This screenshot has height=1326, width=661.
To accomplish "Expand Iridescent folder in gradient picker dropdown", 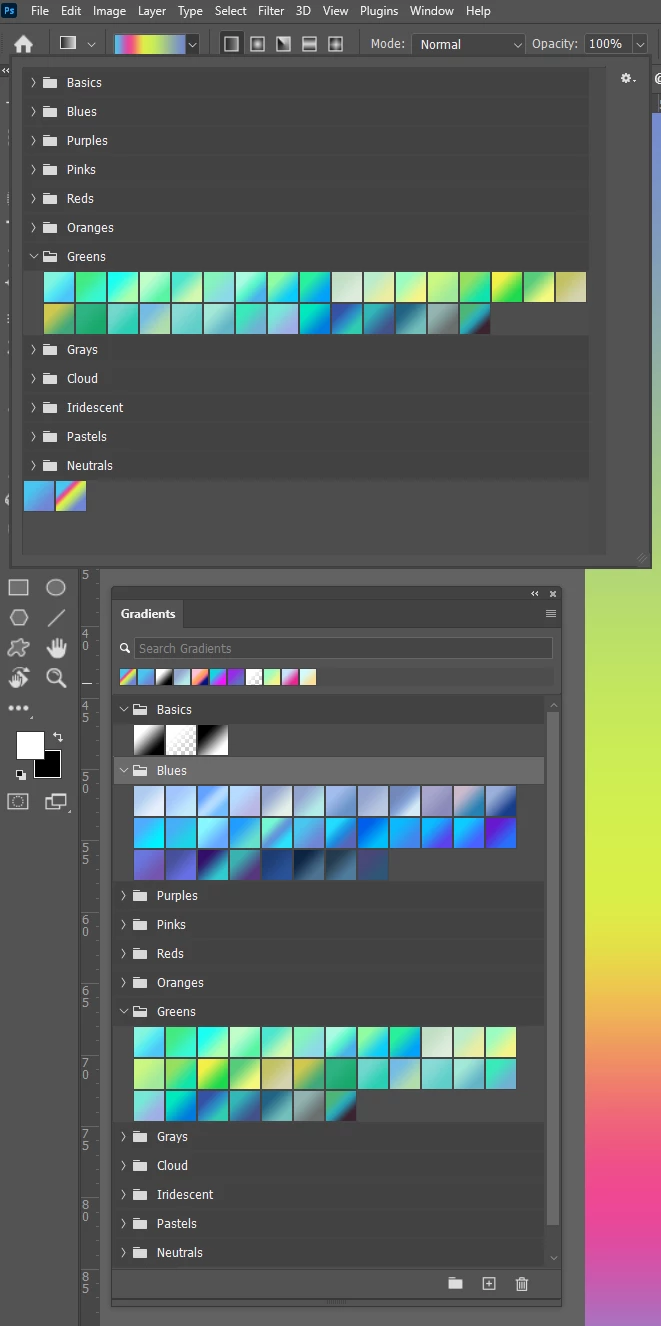I will coord(33,407).
